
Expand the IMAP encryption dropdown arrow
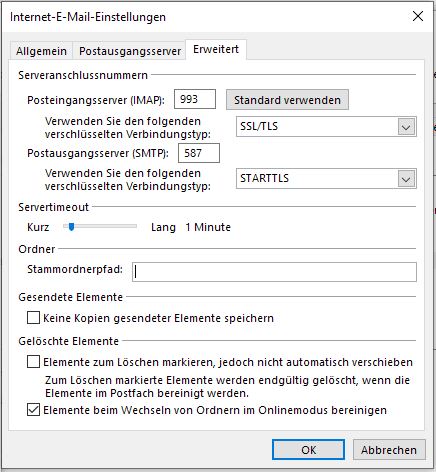point(406,127)
